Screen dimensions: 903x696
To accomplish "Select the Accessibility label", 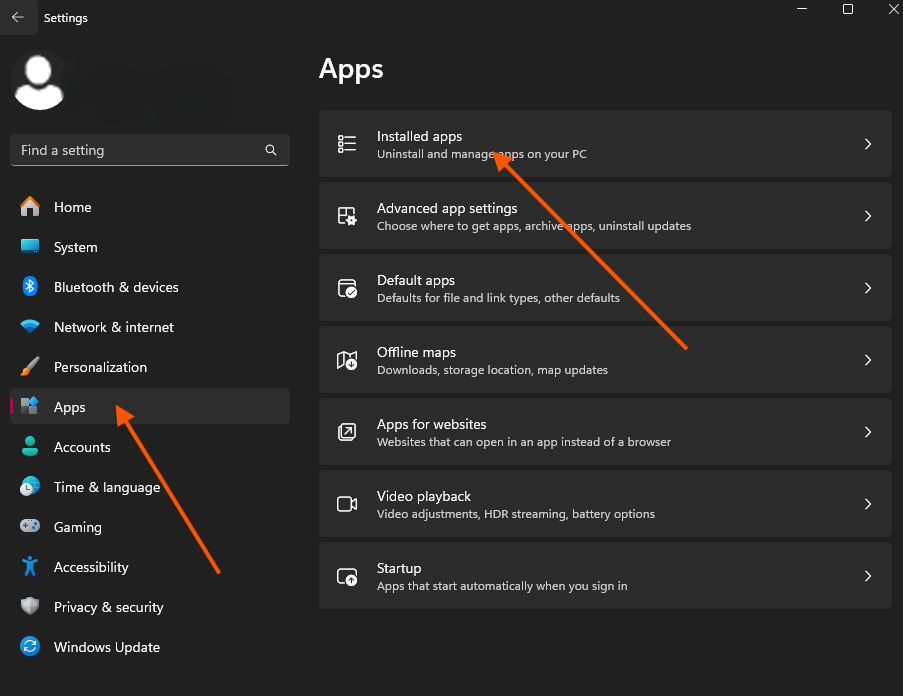I will coord(91,567).
